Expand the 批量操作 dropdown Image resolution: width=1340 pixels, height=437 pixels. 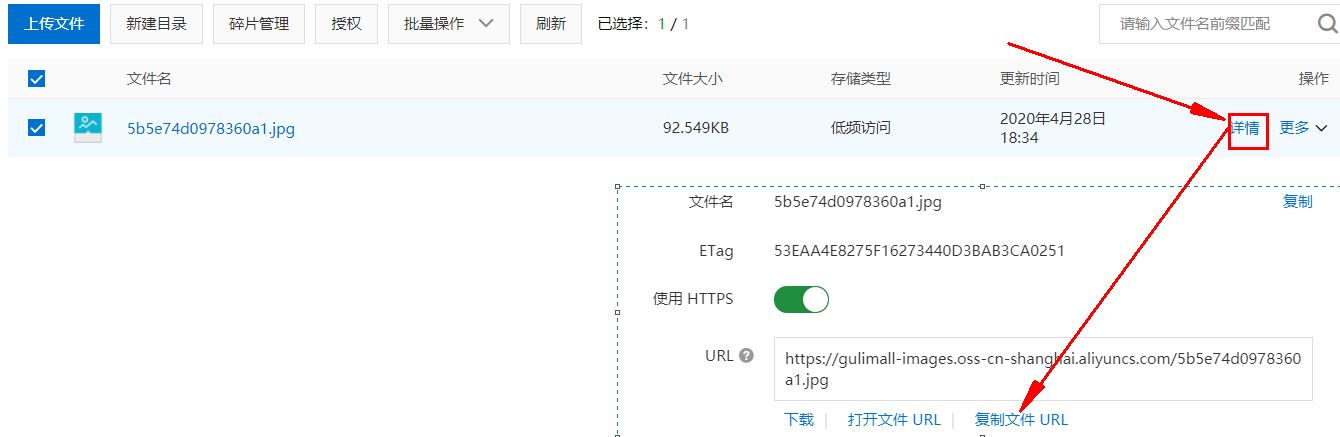click(x=448, y=24)
